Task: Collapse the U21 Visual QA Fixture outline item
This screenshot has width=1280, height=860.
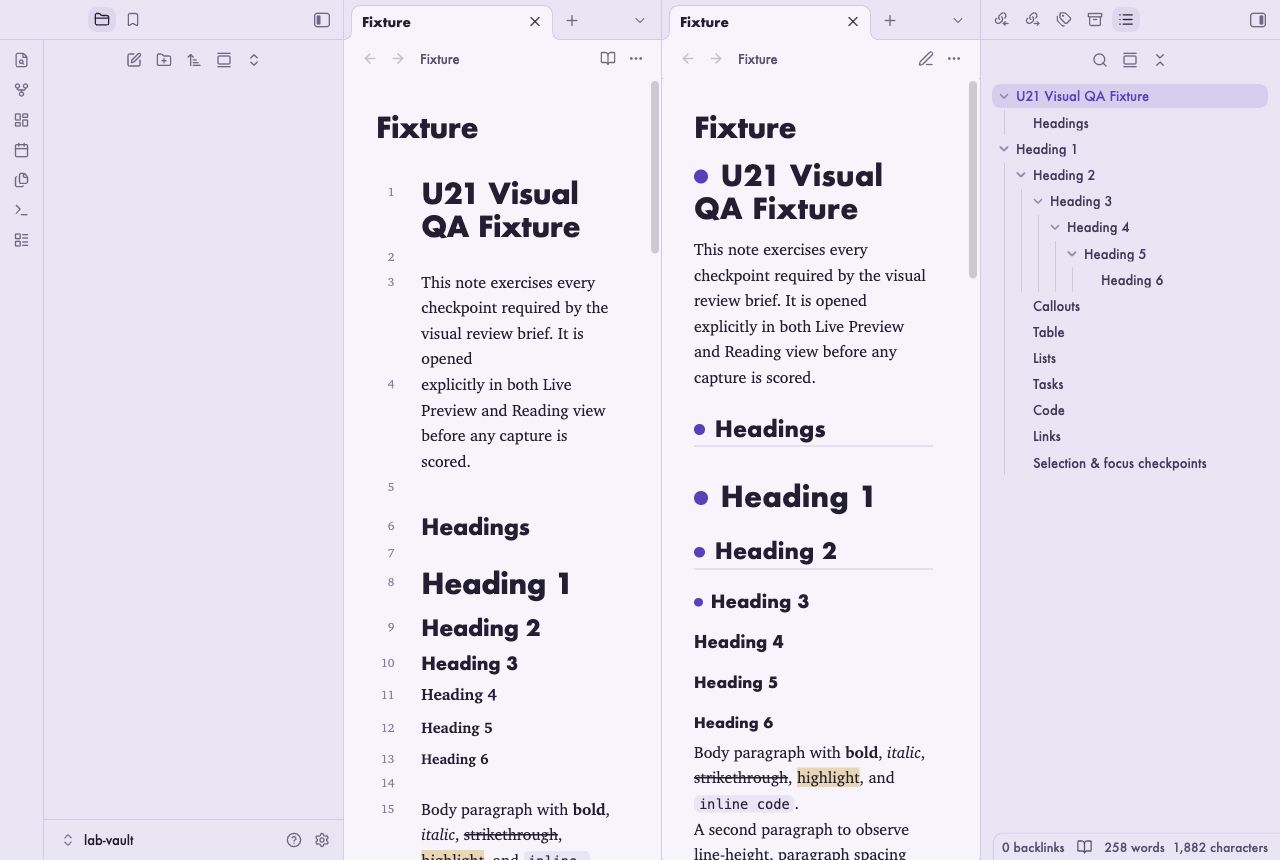Action: coord(1004,97)
